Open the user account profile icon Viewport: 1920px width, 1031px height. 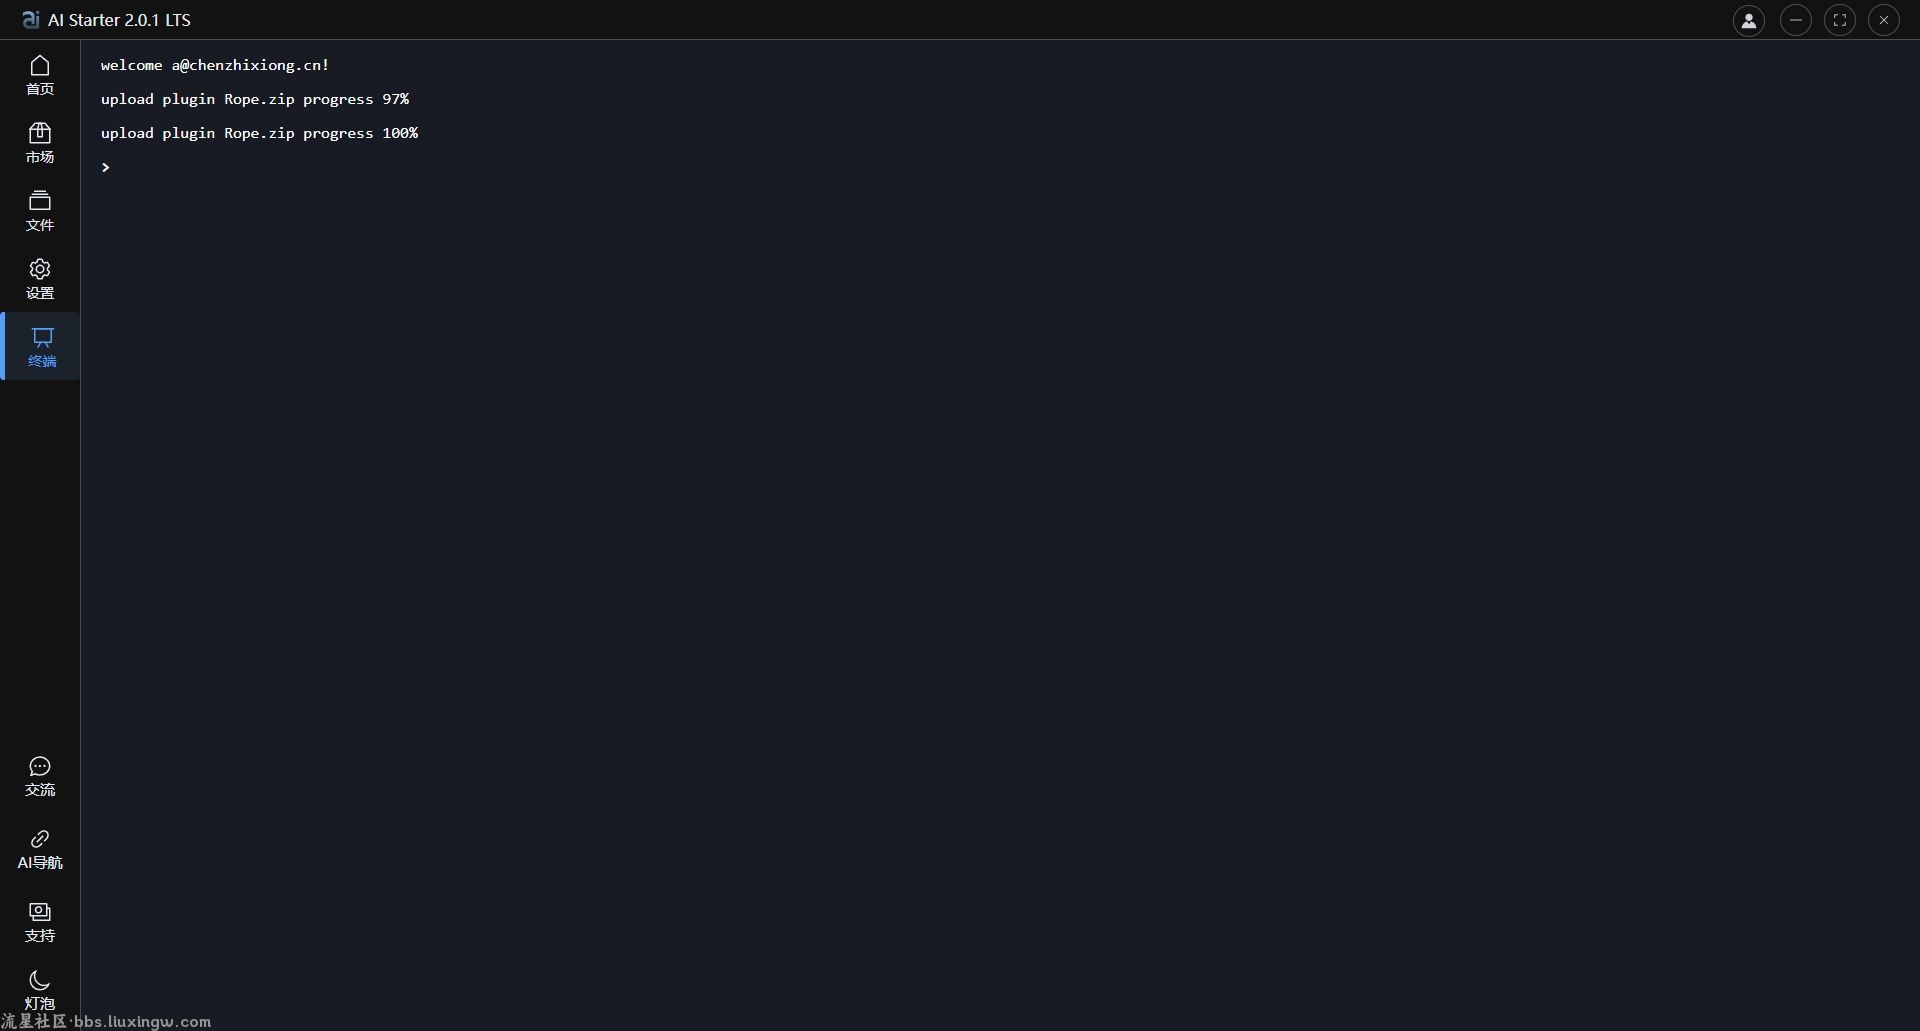click(1749, 20)
